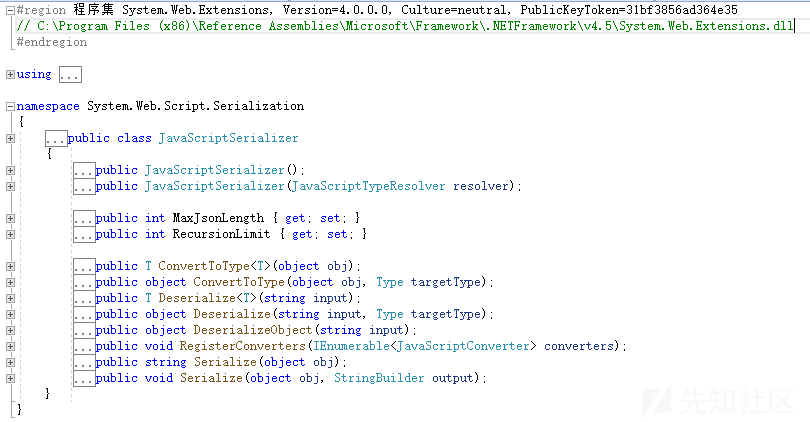Expand the collapsed using directives
Viewport: 810px width, 422px height.
(x=10, y=74)
